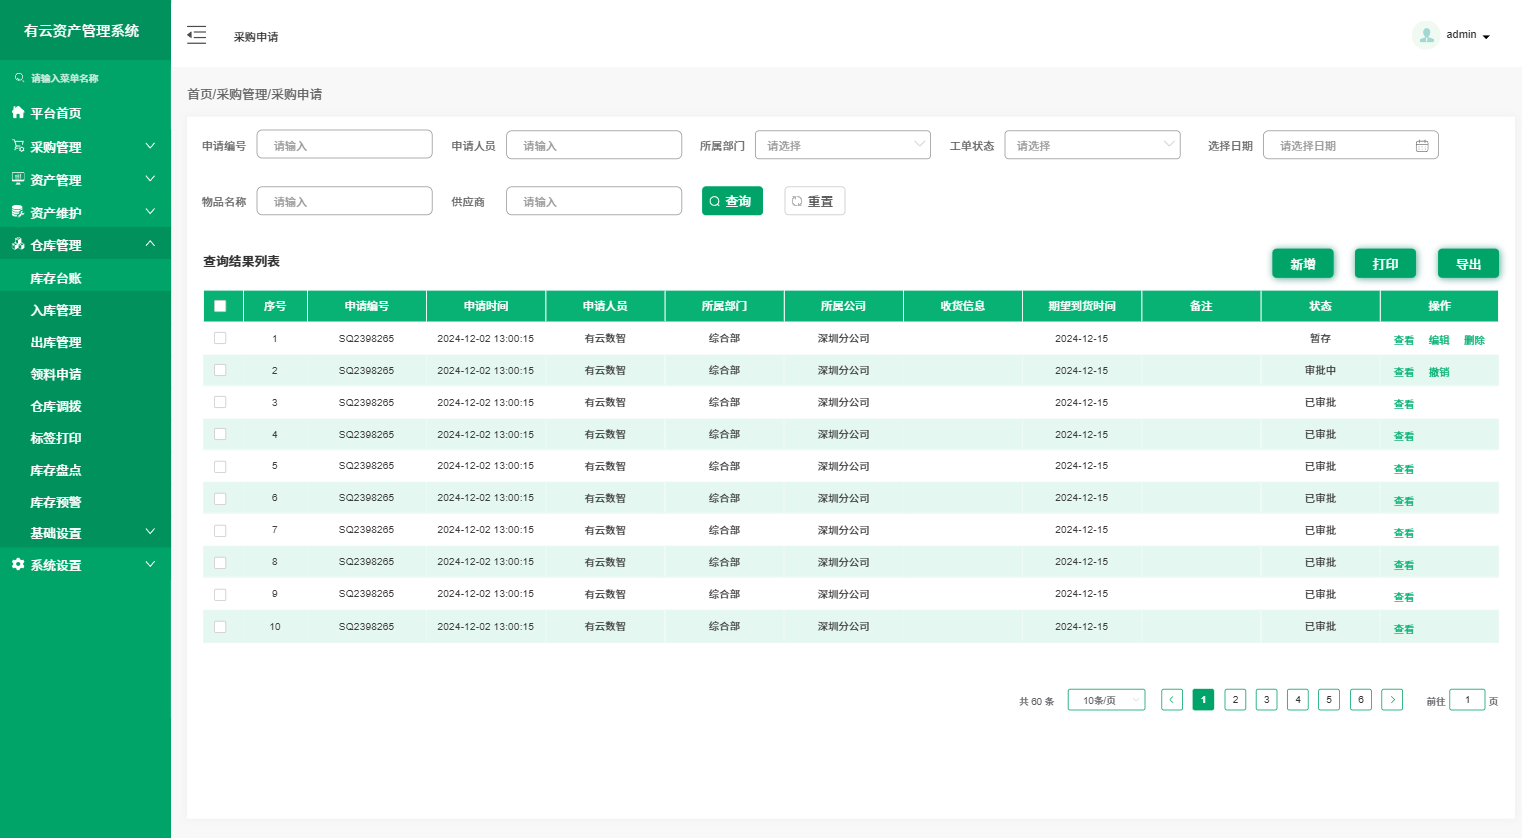Click the 采购管理 shopping cart icon
Image resolution: width=1522 pixels, height=838 pixels.
[x=18, y=146]
